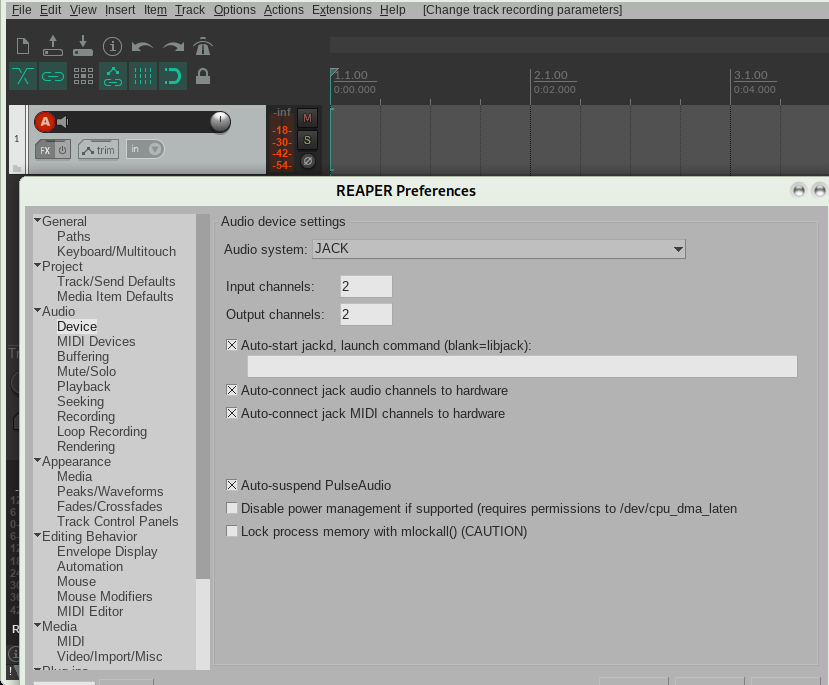Open the File menu
This screenshot has height=685, width=829.
click(x=22, y=10)
